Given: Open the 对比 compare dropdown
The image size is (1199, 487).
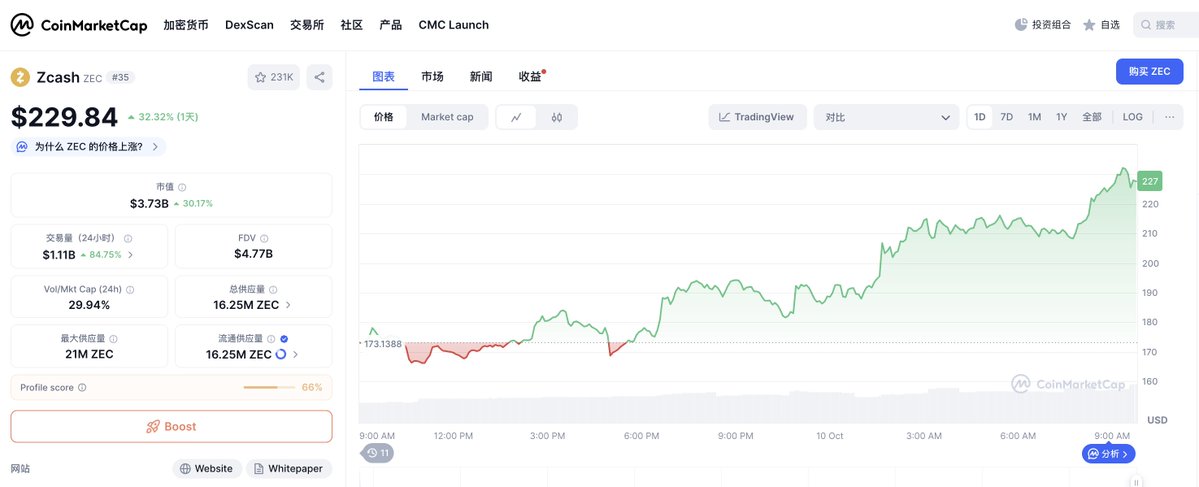Looking at the screenshot, I should tap(887, 117).
